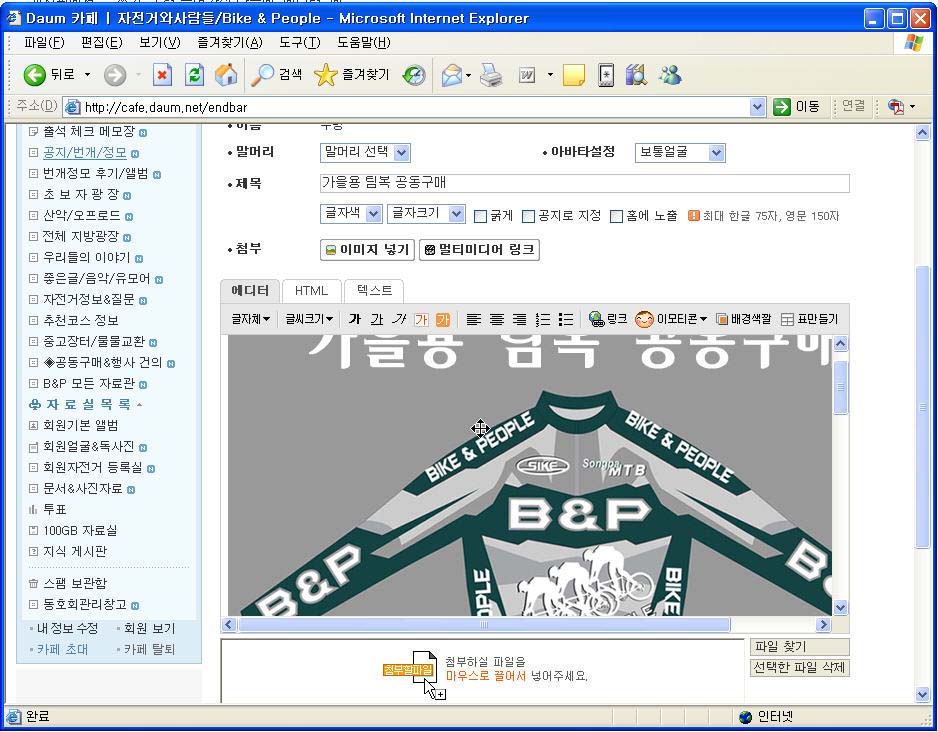938x732 pixels.
Task: Print the page with the printer icon
Action: [x=491, y=75]
